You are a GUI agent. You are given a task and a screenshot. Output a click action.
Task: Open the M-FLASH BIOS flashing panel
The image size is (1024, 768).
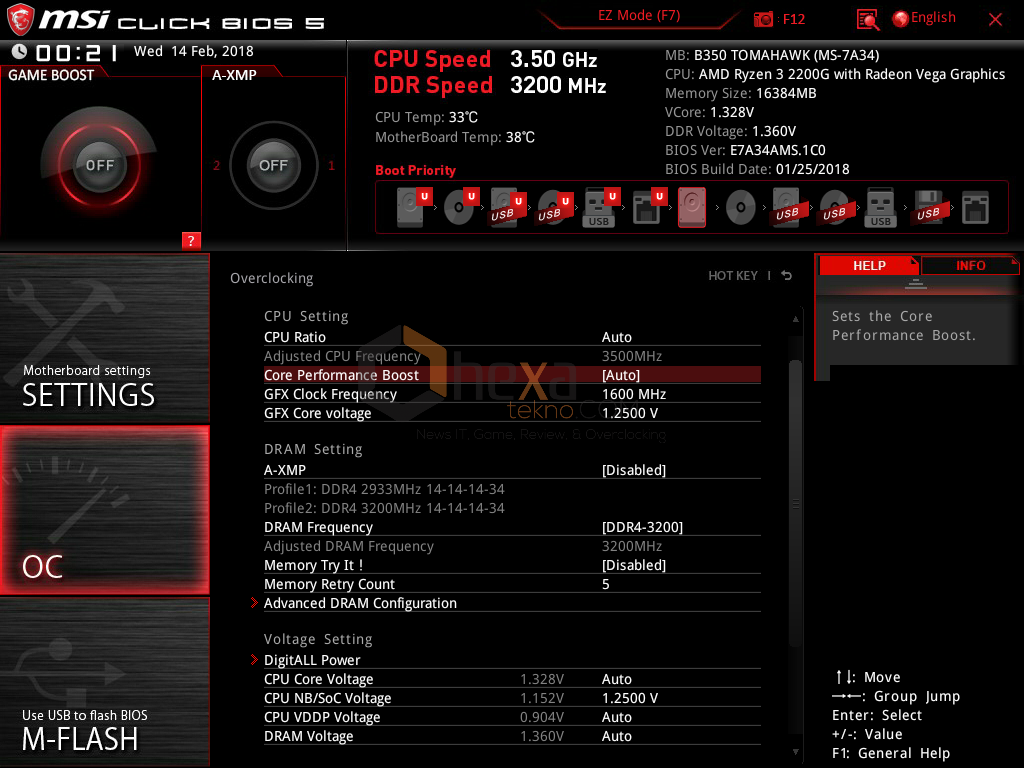[x=104, y=682]
